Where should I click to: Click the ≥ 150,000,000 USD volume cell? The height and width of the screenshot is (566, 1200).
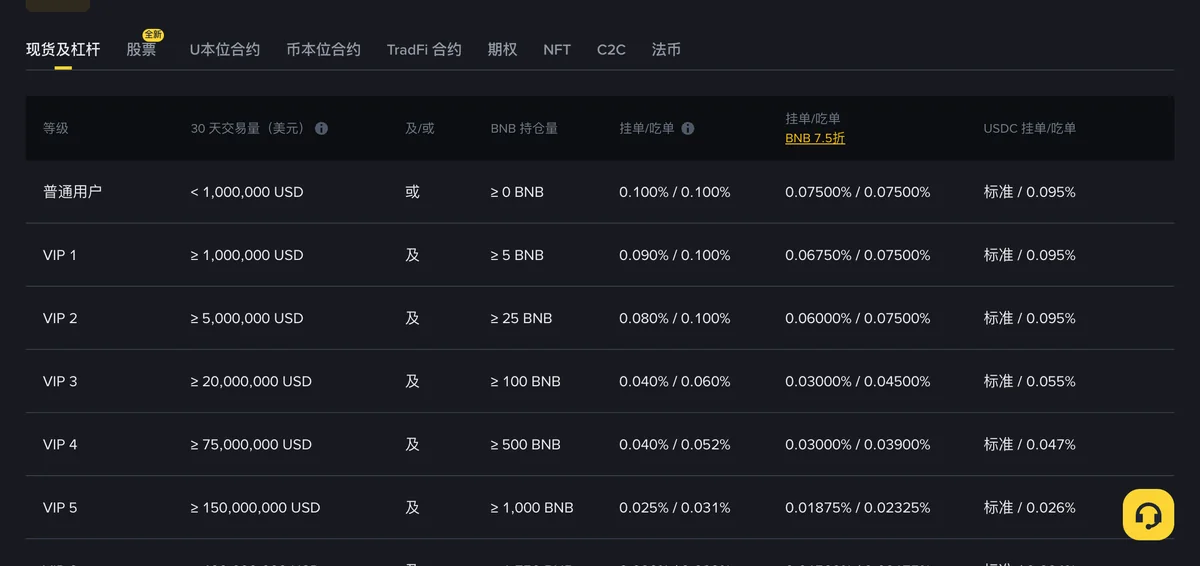click(x=255, y=507)
